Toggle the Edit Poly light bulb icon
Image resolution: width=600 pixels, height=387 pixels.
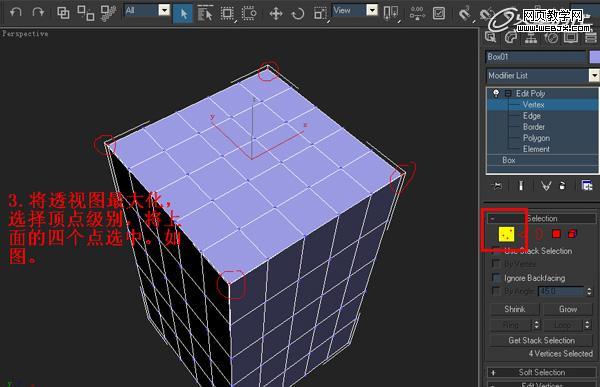point(496,93)
